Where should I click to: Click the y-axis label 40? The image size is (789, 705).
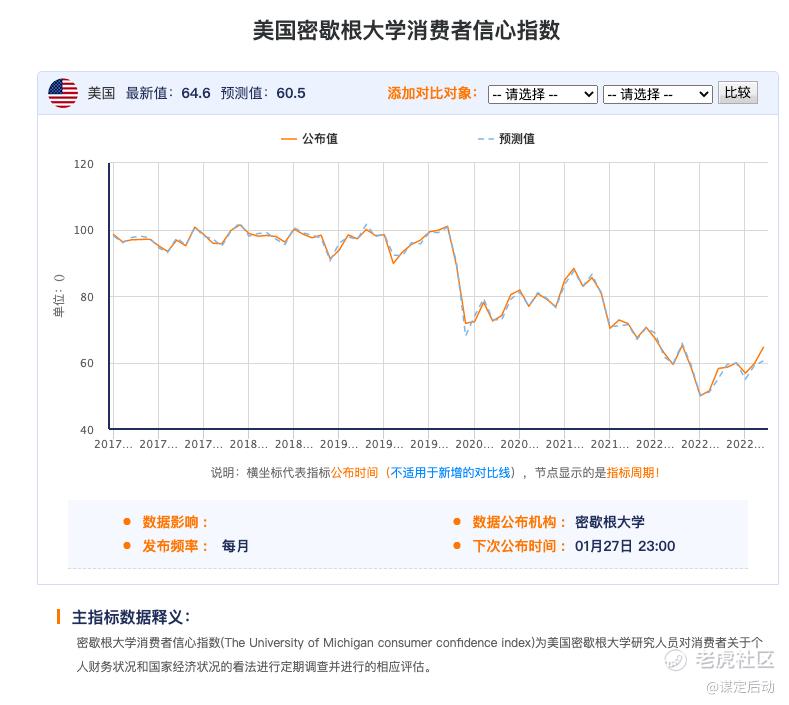pyautogui.click(x=87, y=430)
